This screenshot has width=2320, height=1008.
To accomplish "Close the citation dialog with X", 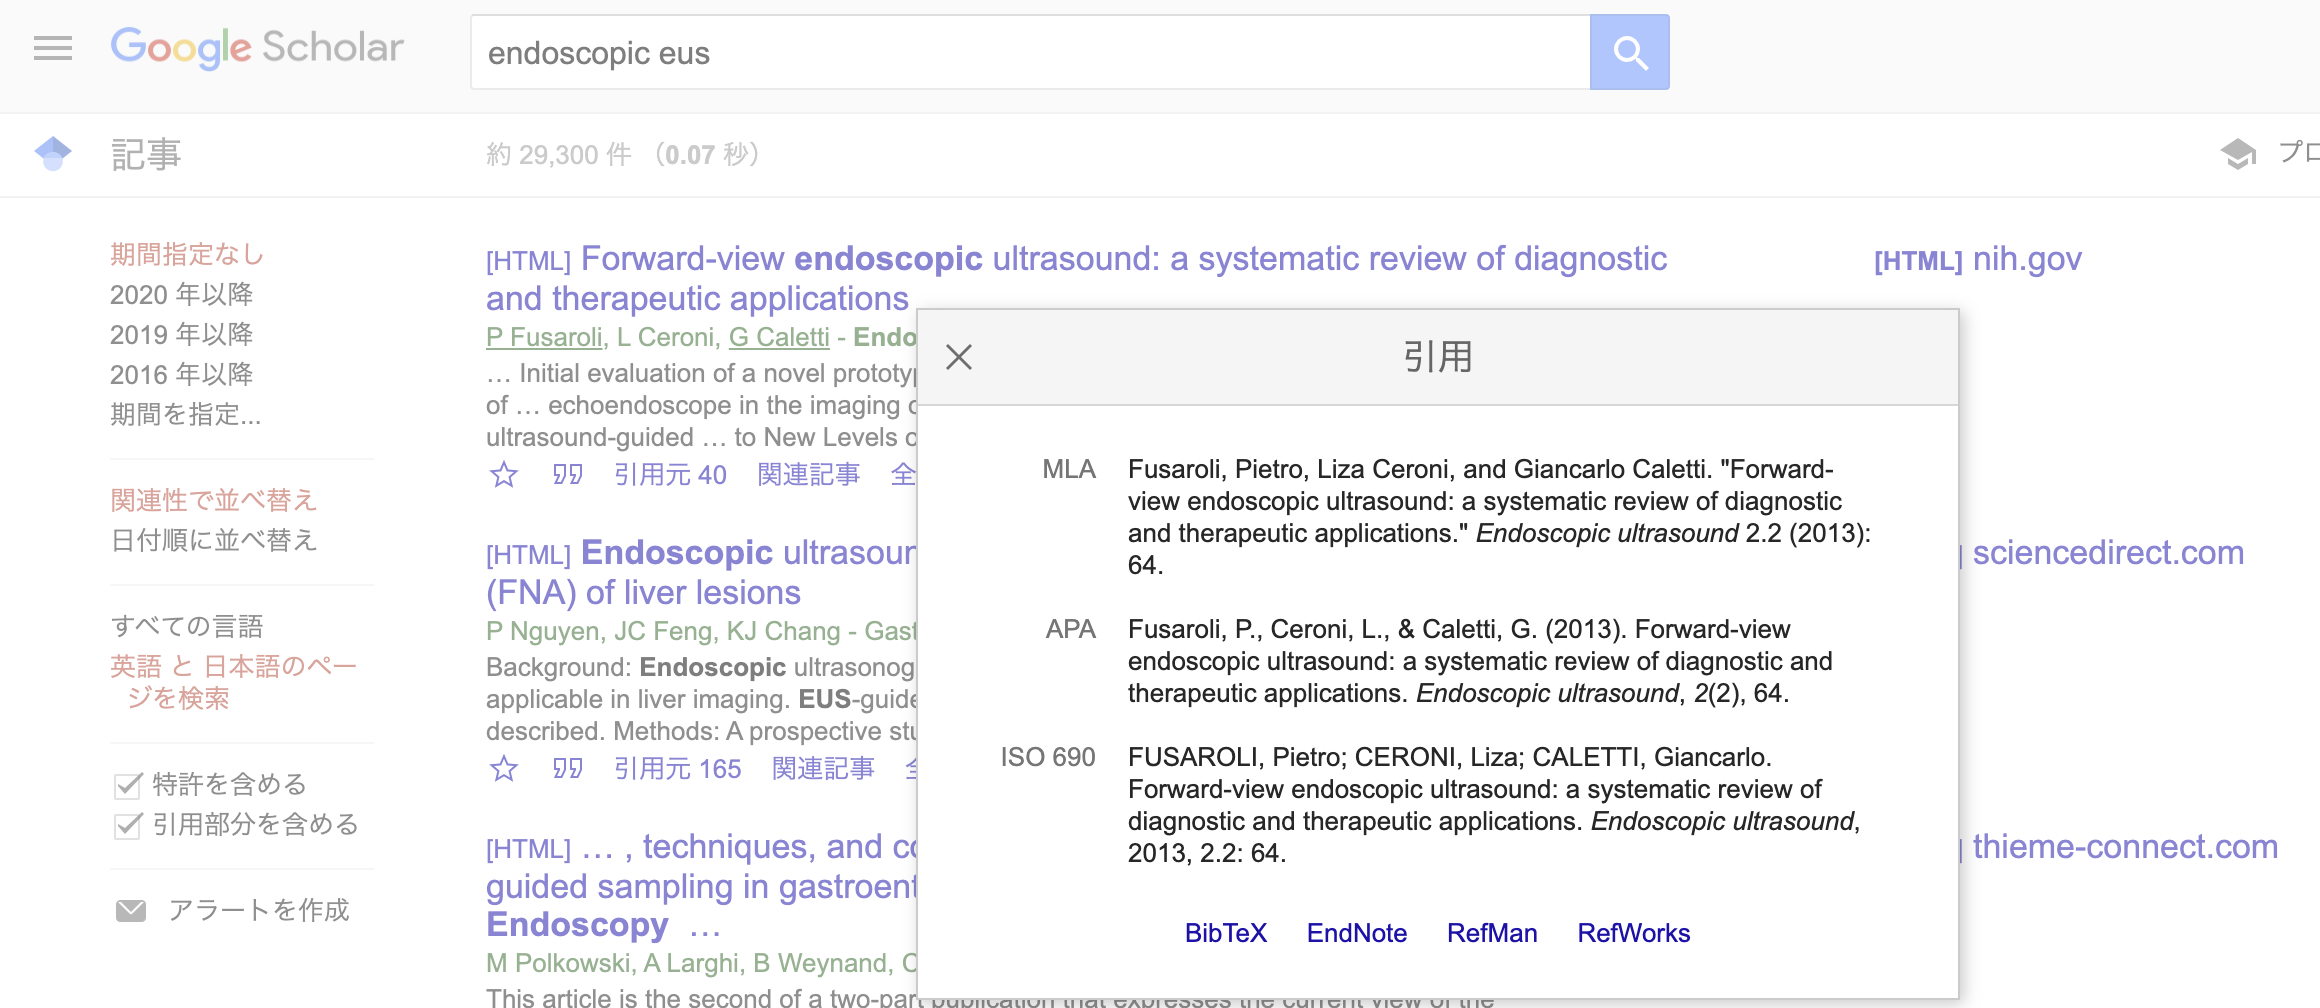I will click(x=958, y=357).
